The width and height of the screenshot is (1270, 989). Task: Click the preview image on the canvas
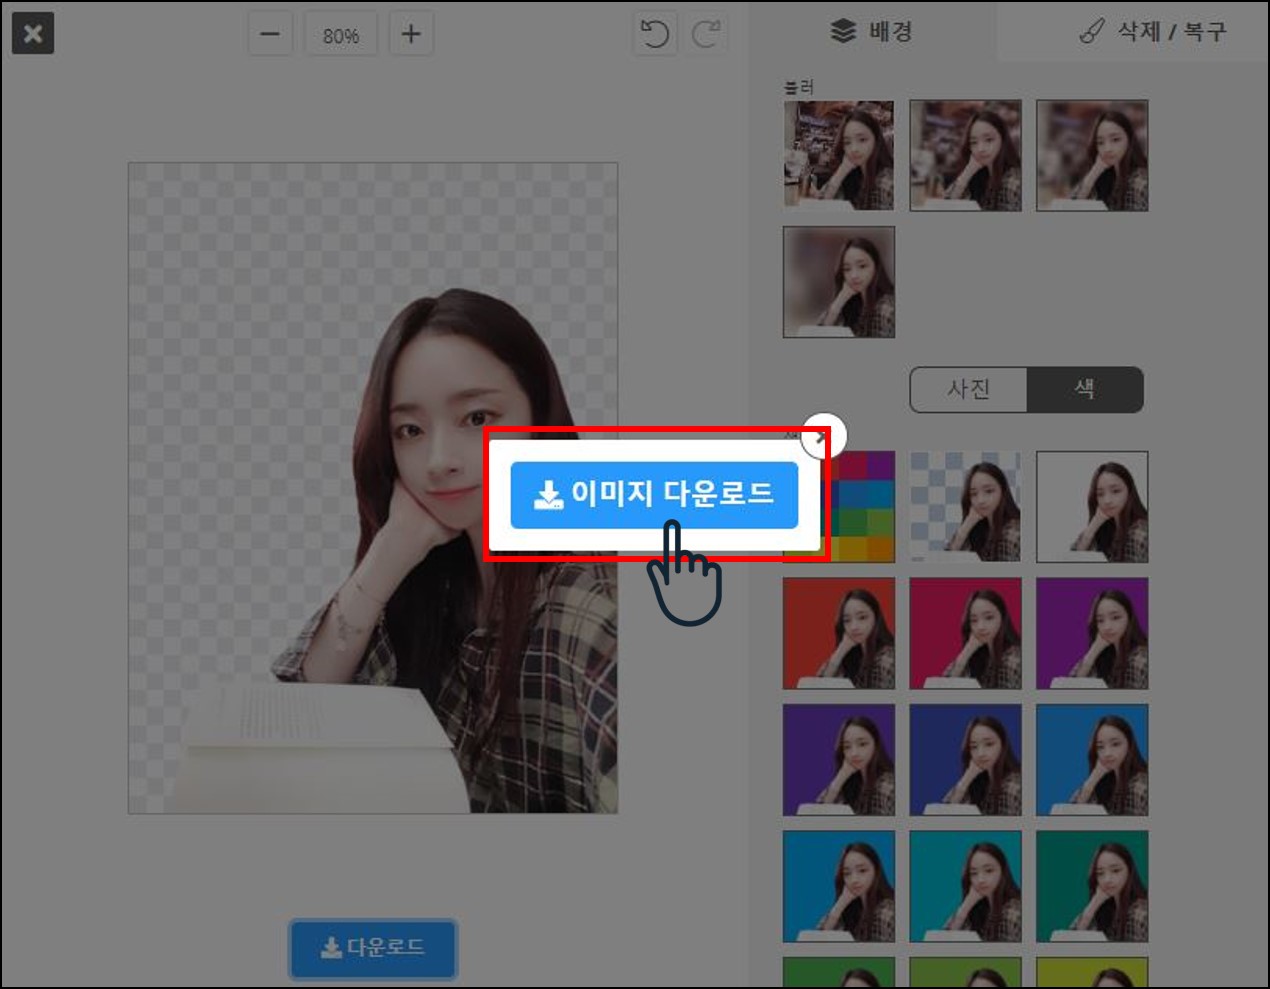pyautogui.click(x=373, y=488)
